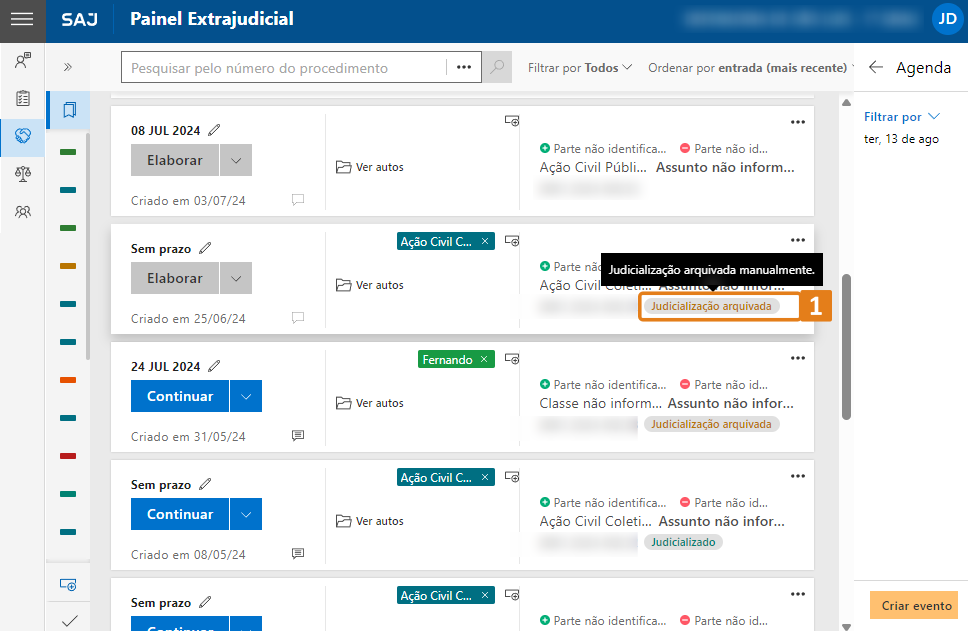
Task: Add a tag next to the Fernando tag
Action: coord(512,359)
